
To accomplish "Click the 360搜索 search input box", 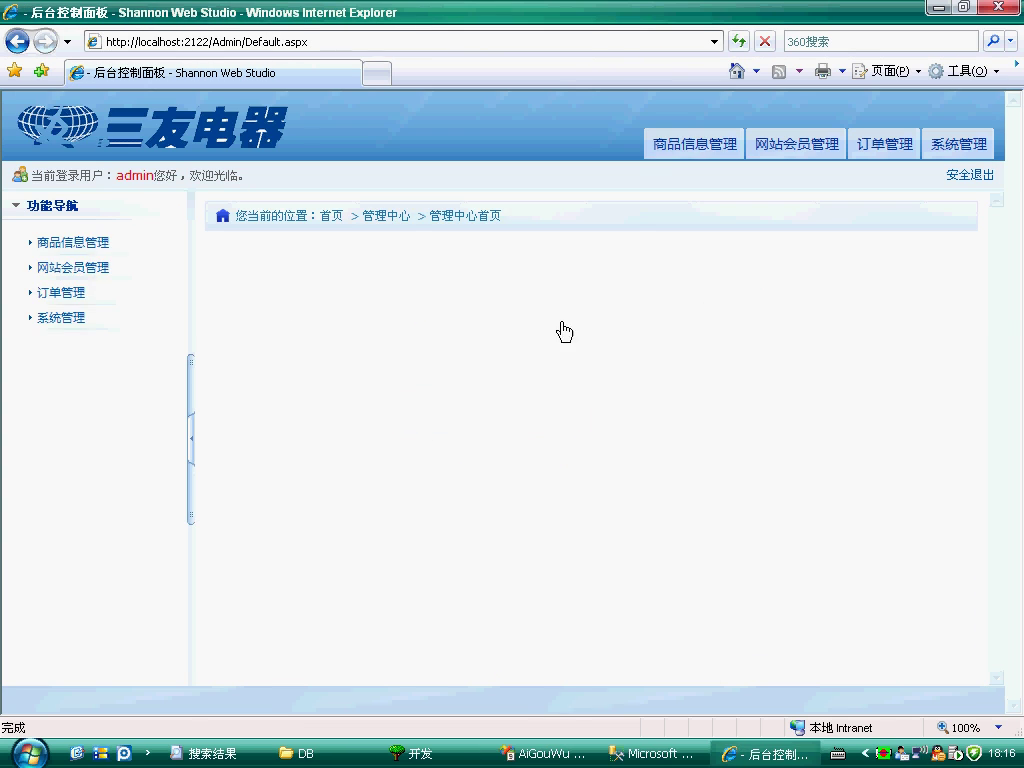I will point(880,41).
